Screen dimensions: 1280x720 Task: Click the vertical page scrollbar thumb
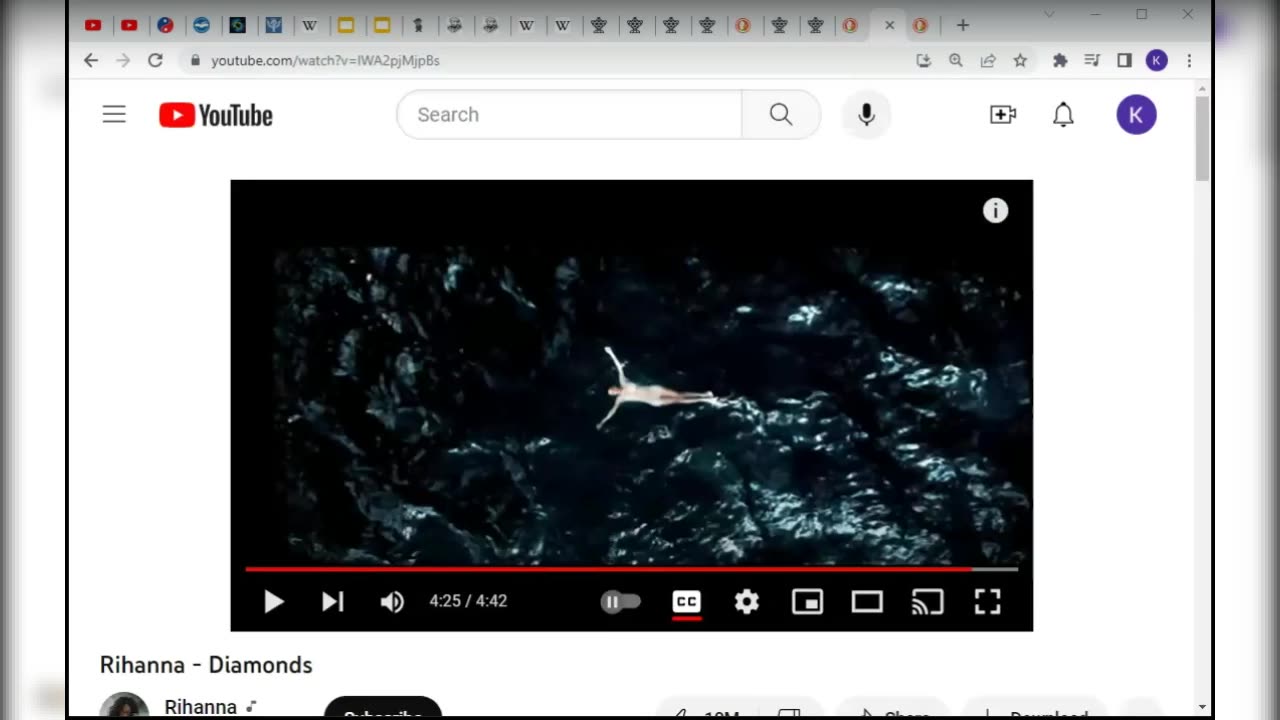click(x=1203, y=137)
